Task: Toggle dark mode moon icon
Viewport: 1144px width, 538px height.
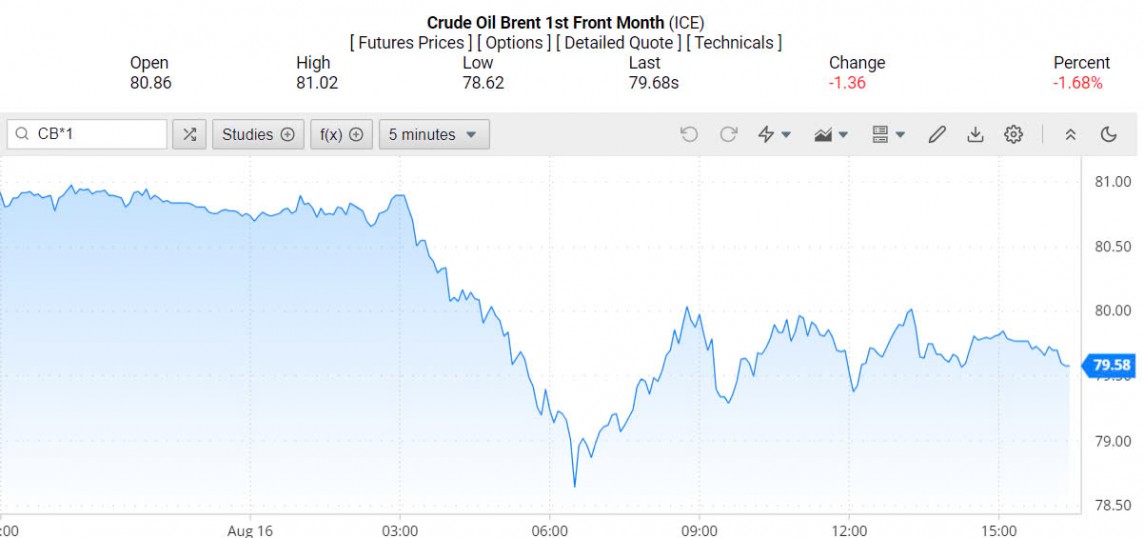Action: click(x=1108, y=134)
